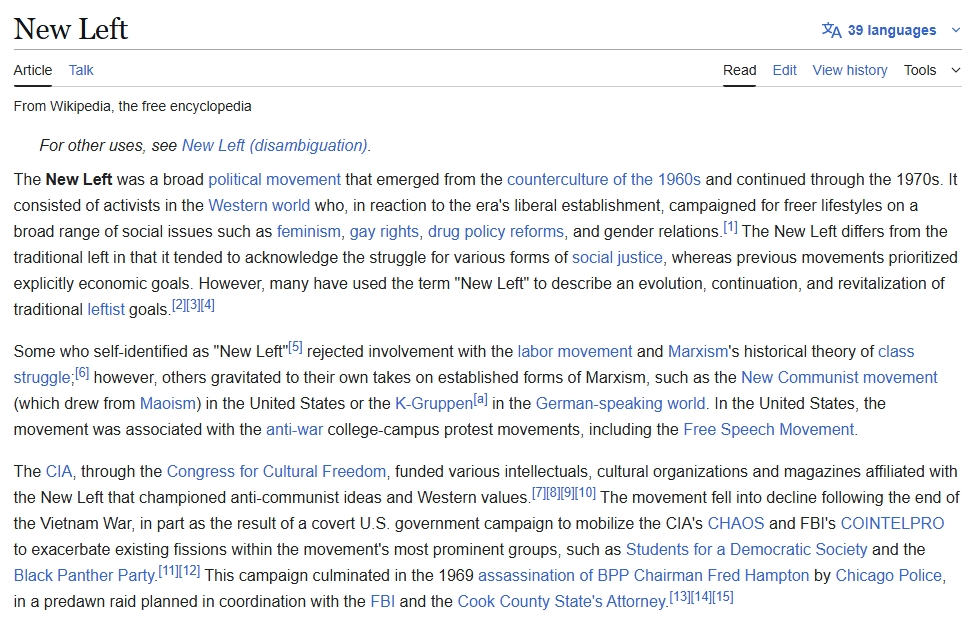The image size is (979, 641).
Task: Open the Edit tab
Action: click(784, 70)
